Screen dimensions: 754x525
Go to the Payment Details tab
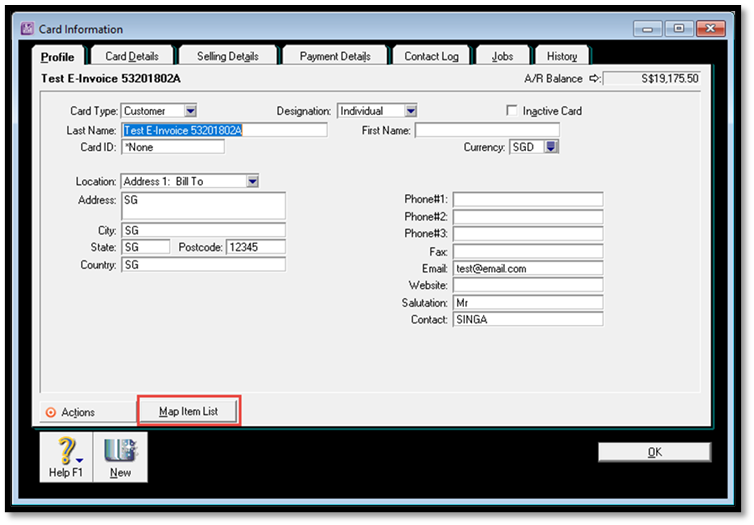[x=335, y=56]
